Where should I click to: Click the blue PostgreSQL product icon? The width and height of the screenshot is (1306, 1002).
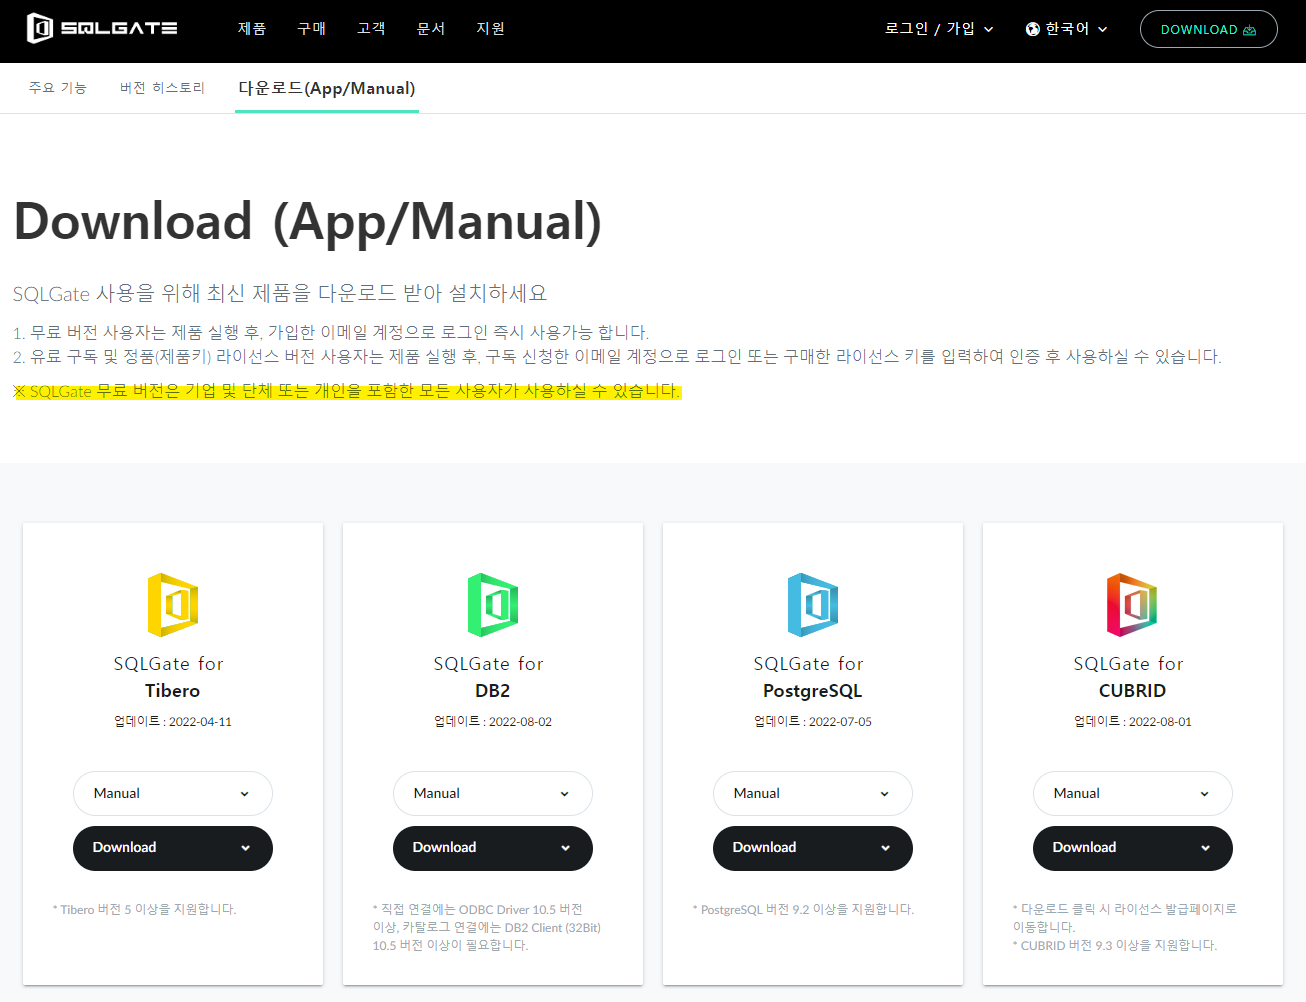813,605
